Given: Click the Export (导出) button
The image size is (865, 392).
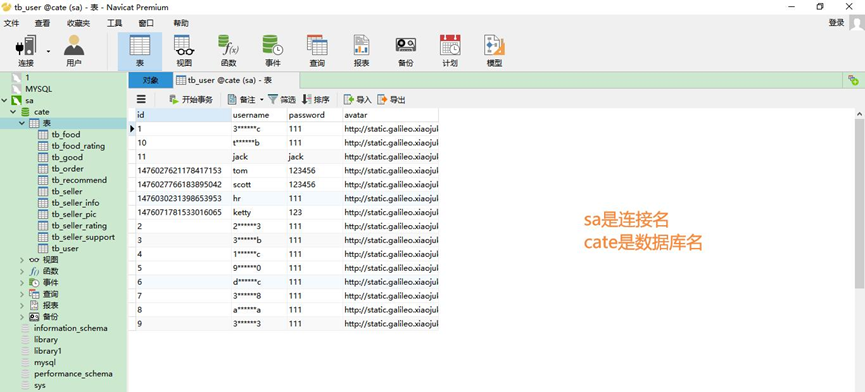Looking at the screenshot, I should pos(391,100).
